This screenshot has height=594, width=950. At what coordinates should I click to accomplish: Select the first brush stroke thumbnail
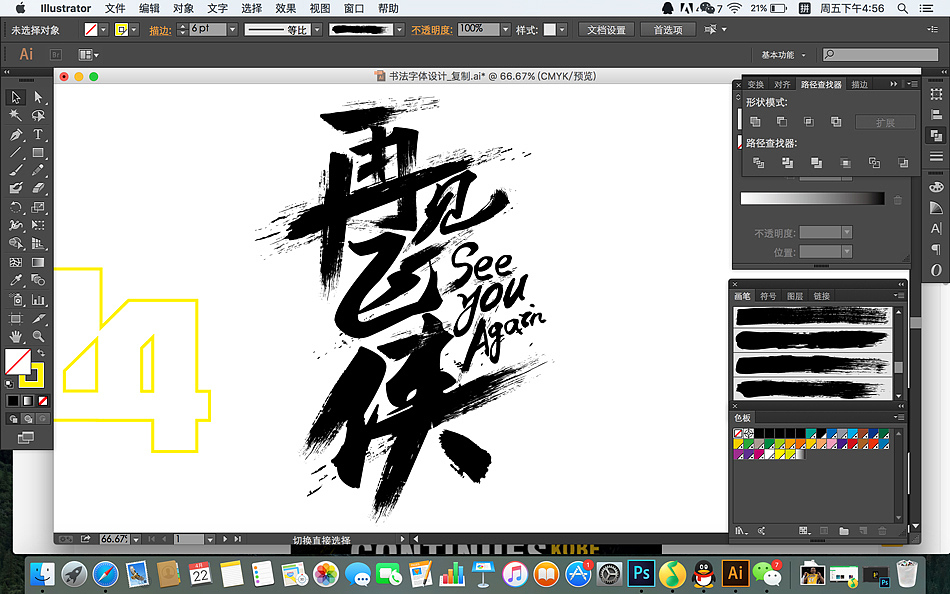812,316
